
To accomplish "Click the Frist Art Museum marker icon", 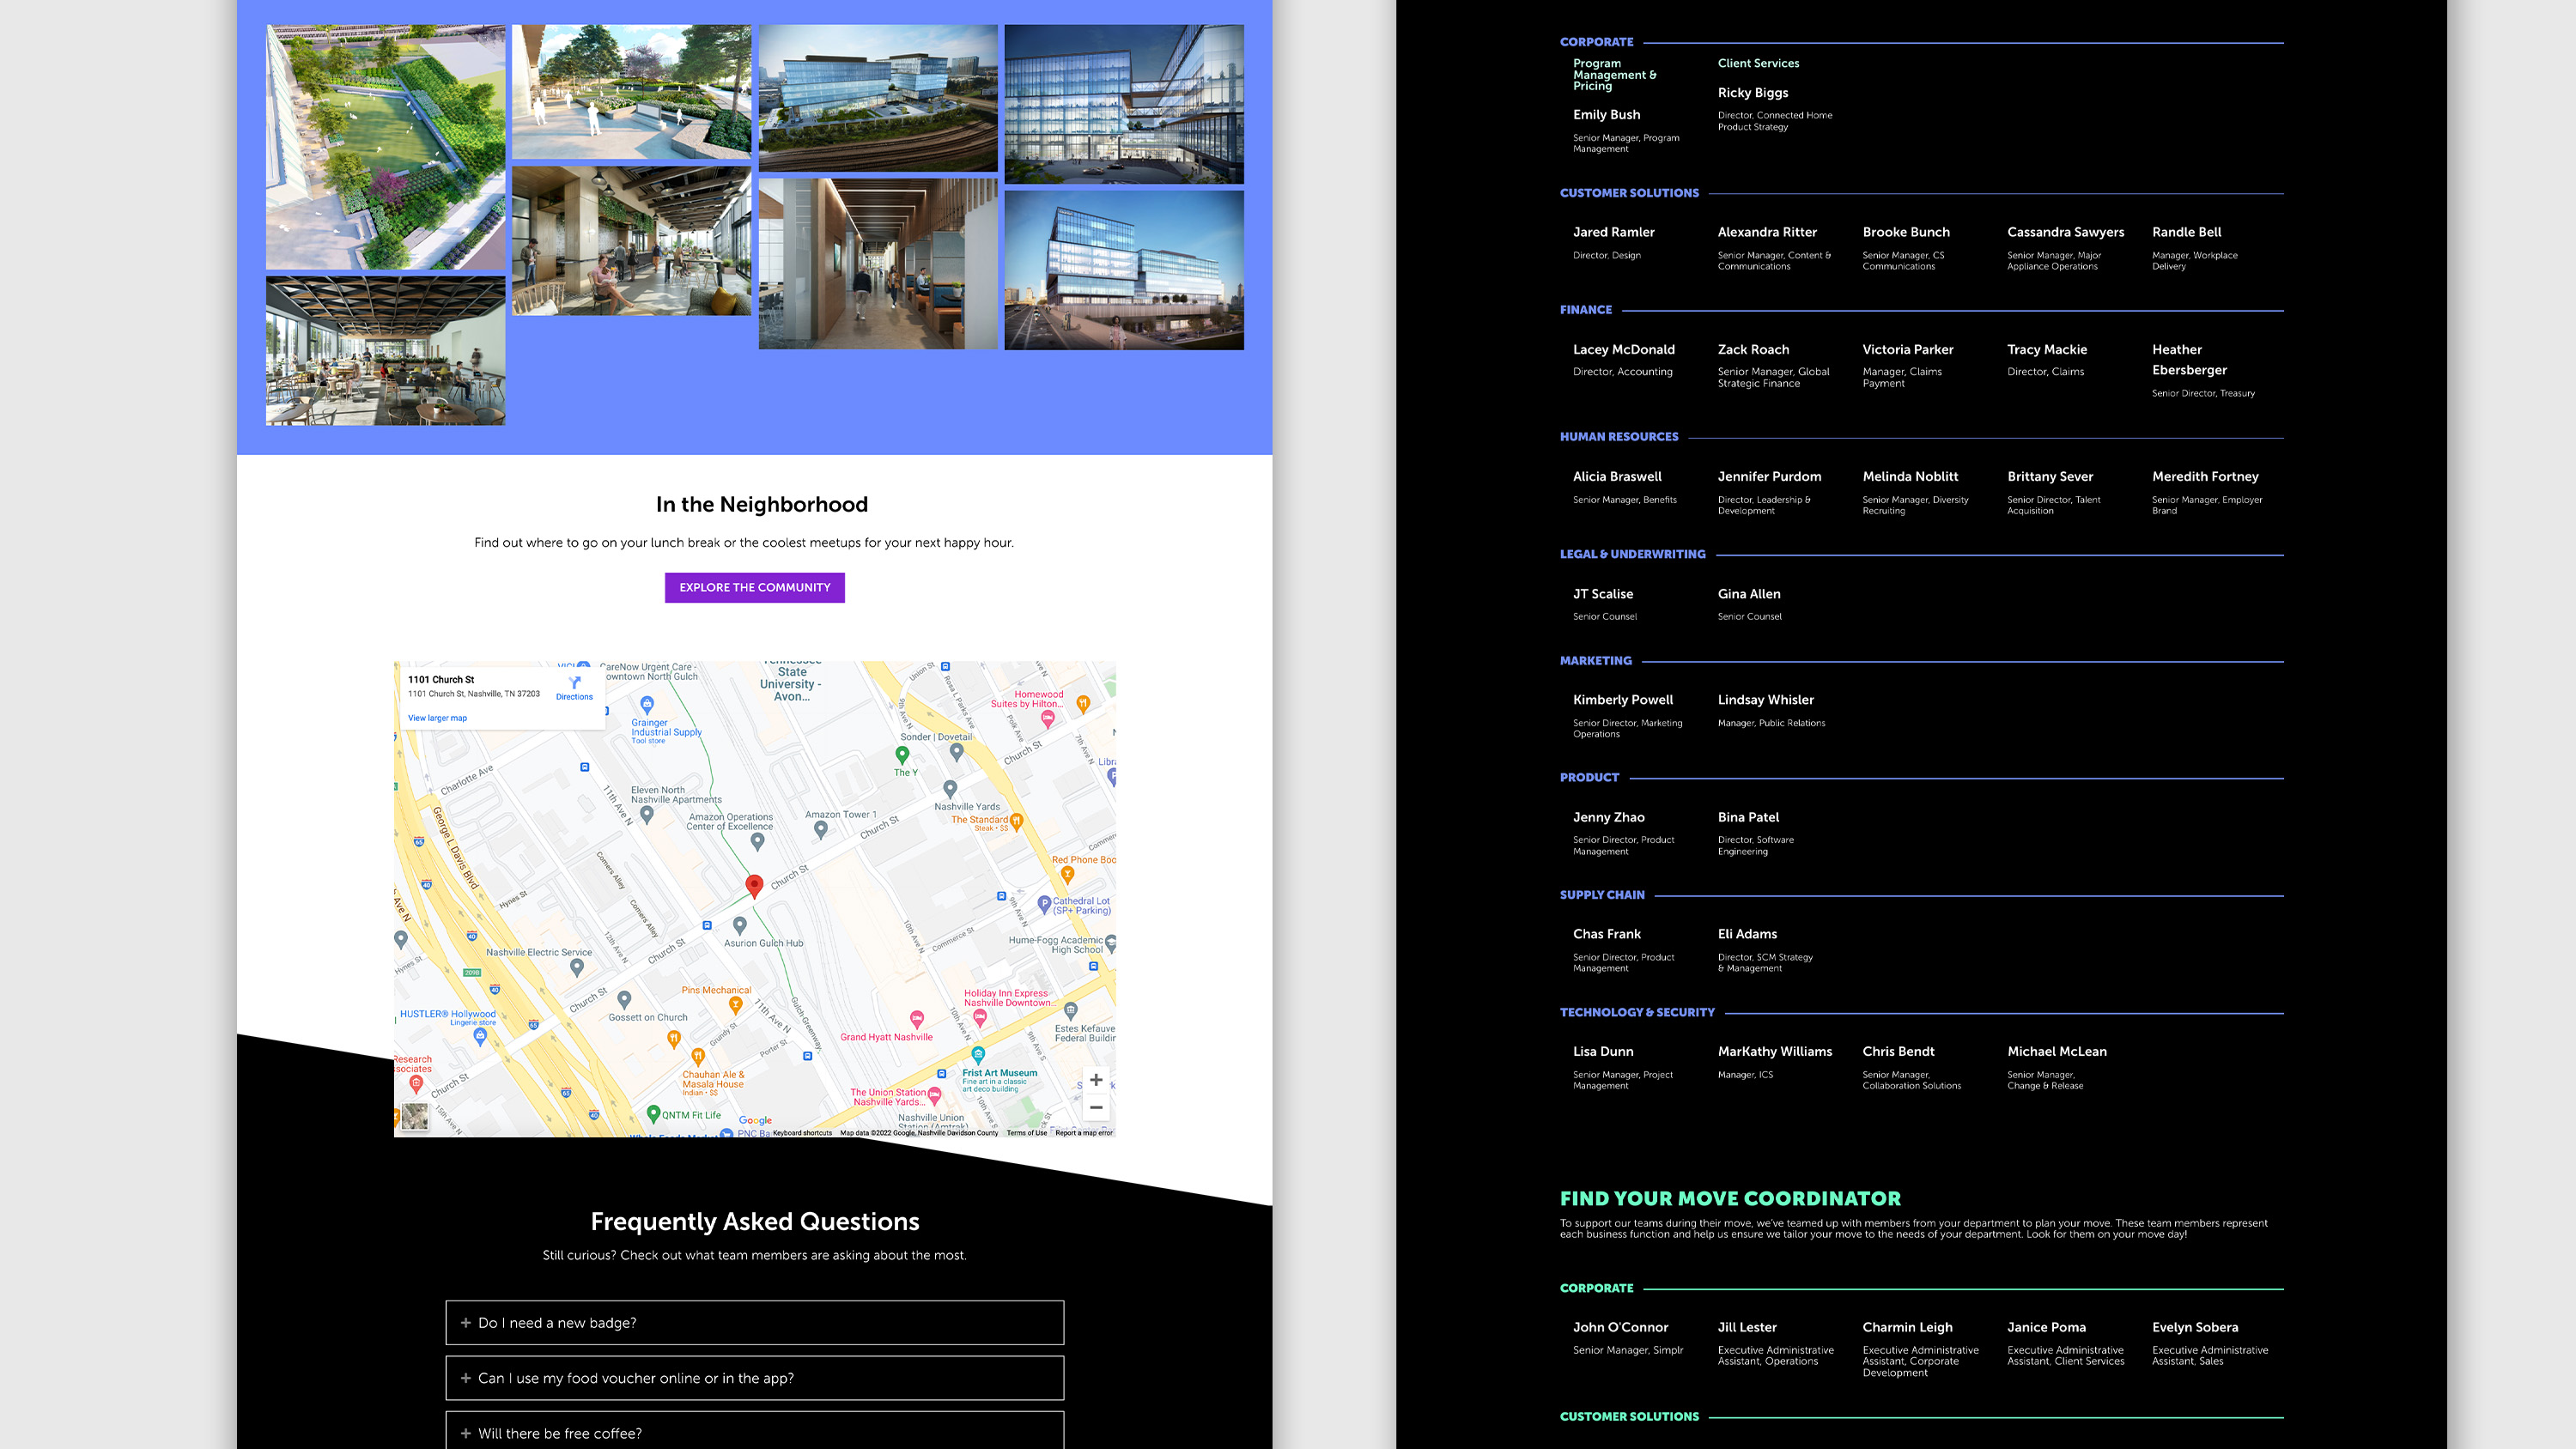I will (x=978, y=1055).
